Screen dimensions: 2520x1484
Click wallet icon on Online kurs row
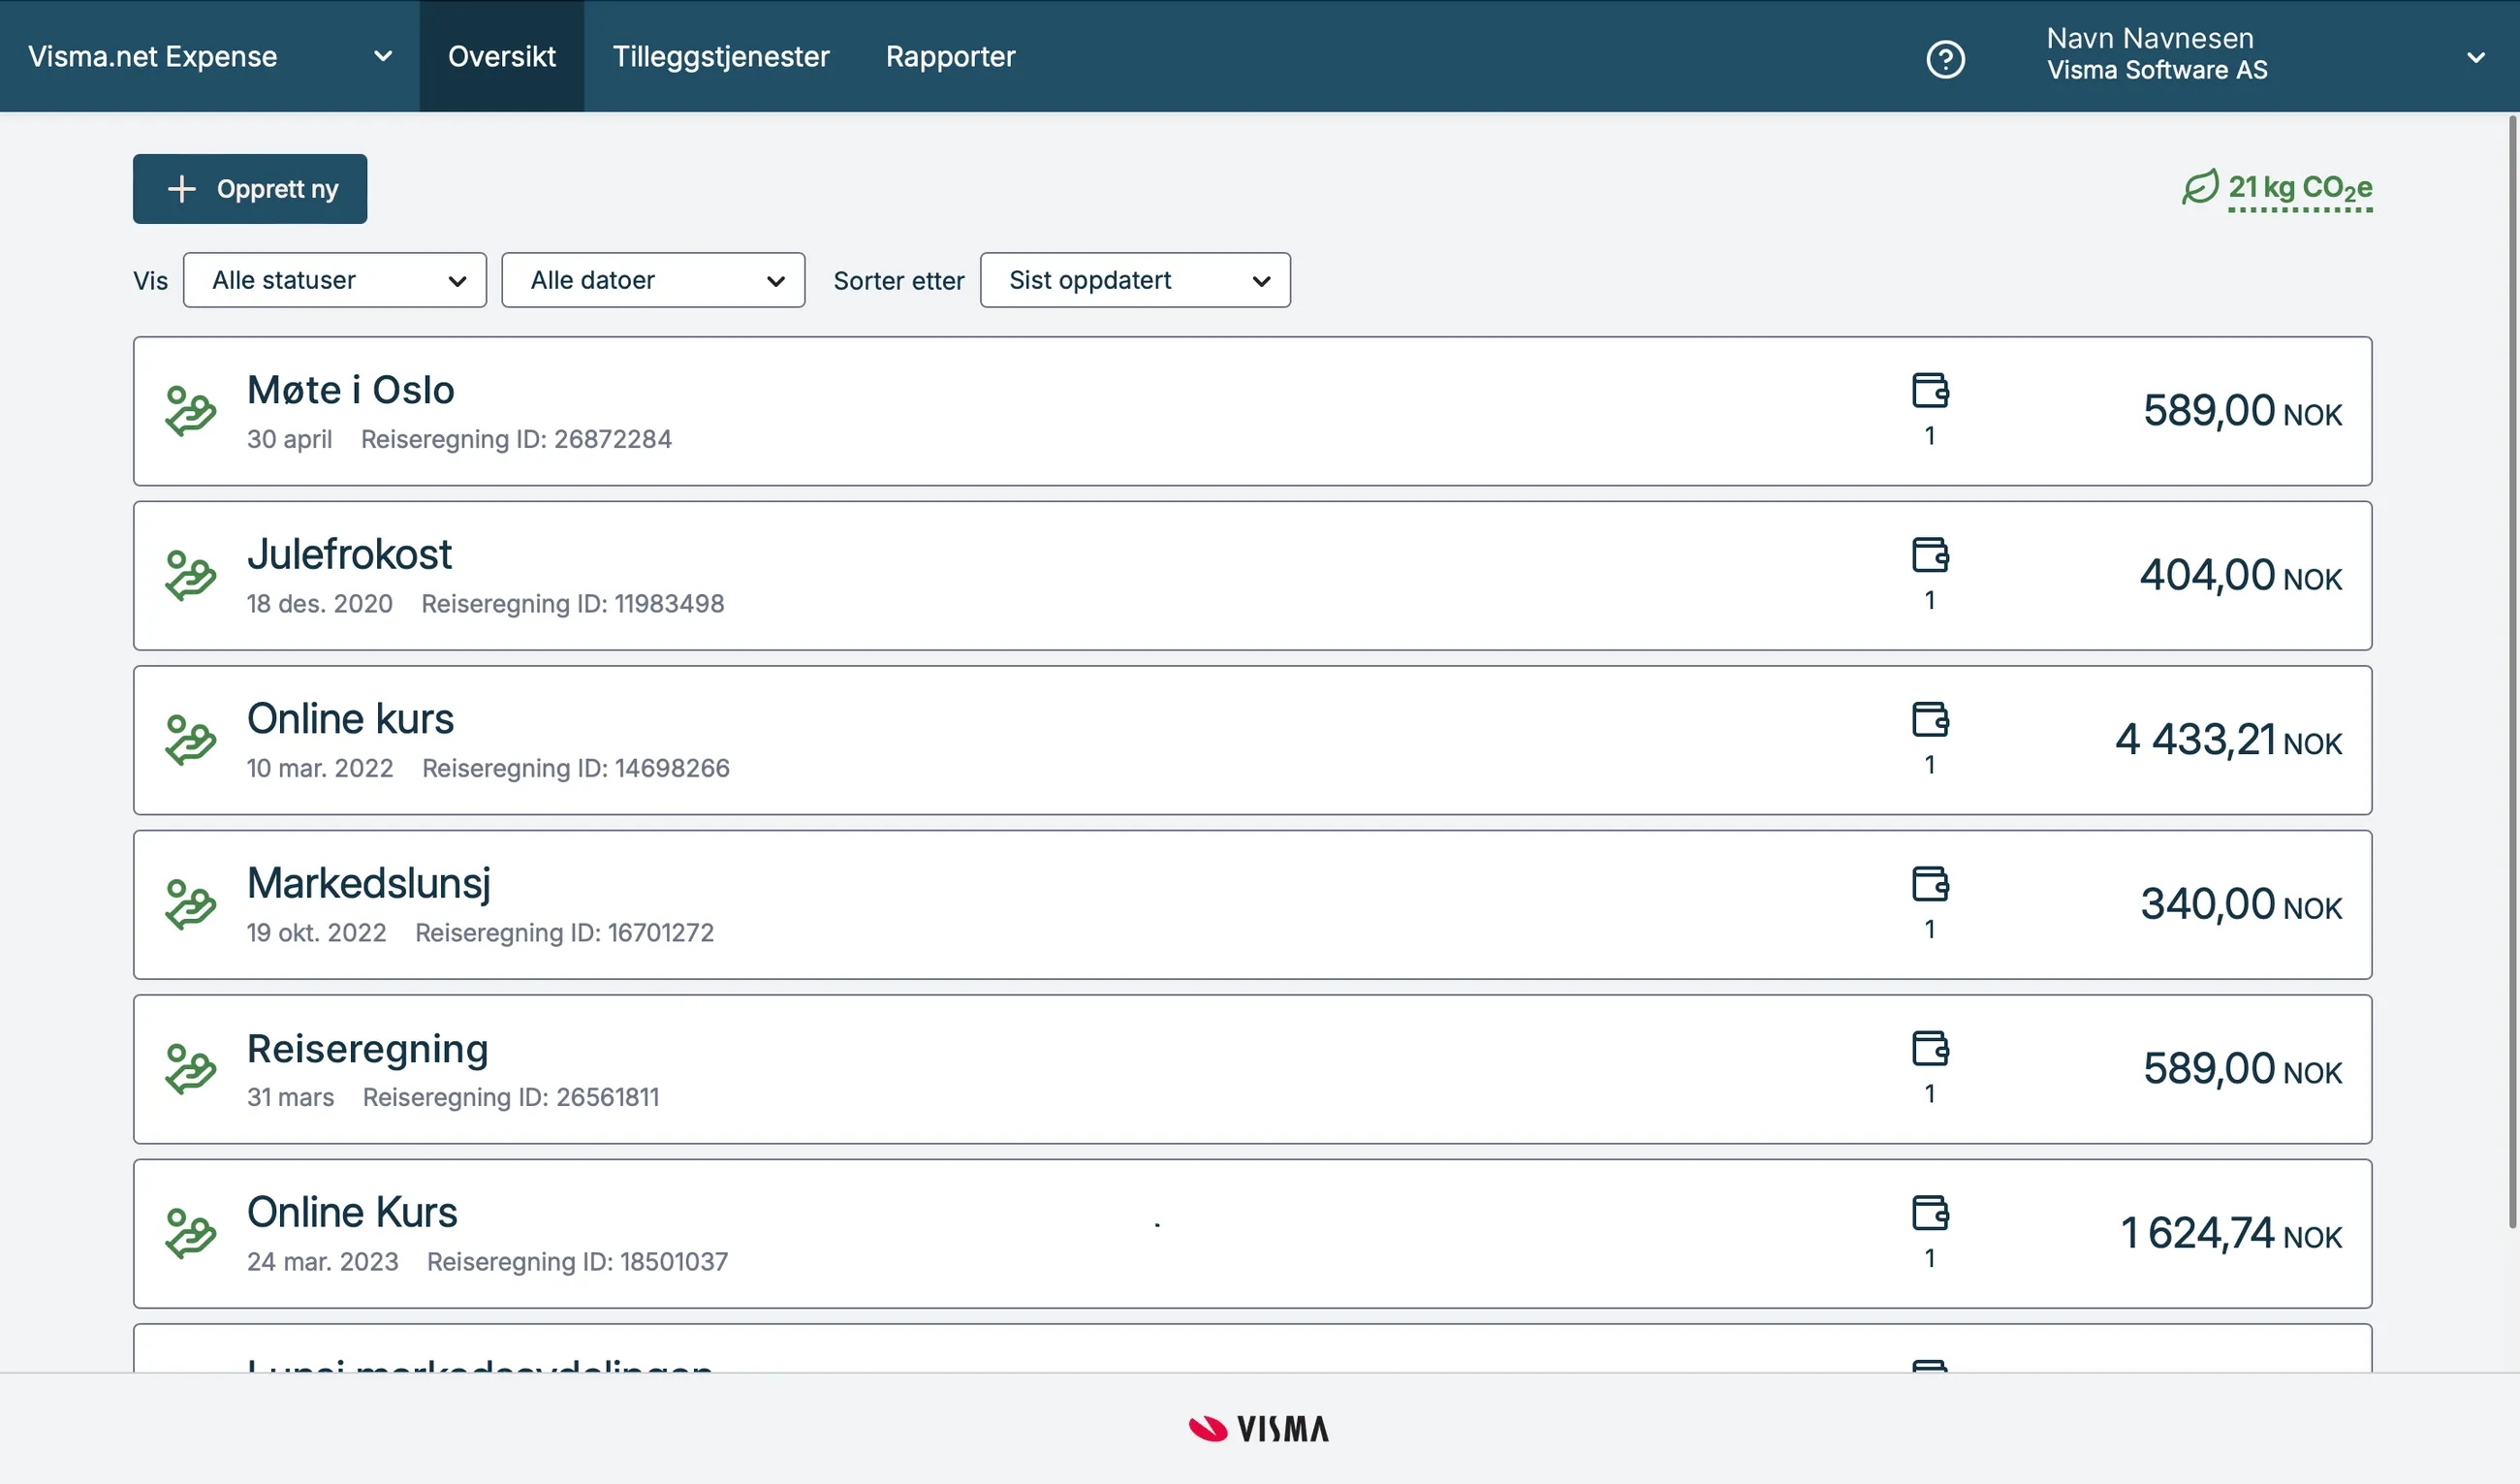1930,719
